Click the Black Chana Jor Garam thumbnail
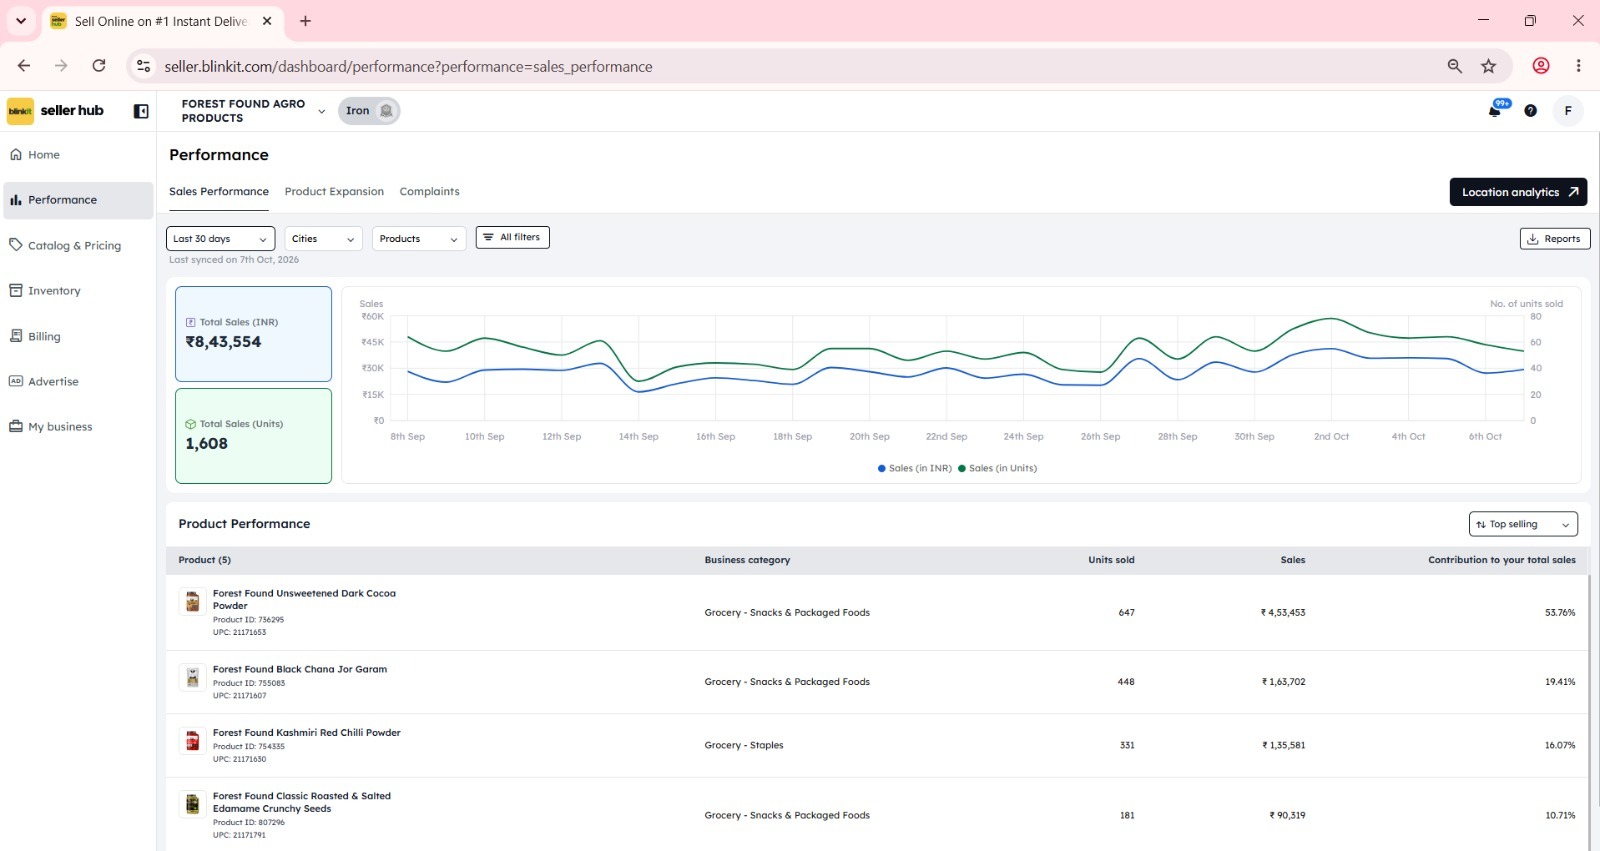The height and width of the screenshot is (851, 1600). [x=193, y=677]
